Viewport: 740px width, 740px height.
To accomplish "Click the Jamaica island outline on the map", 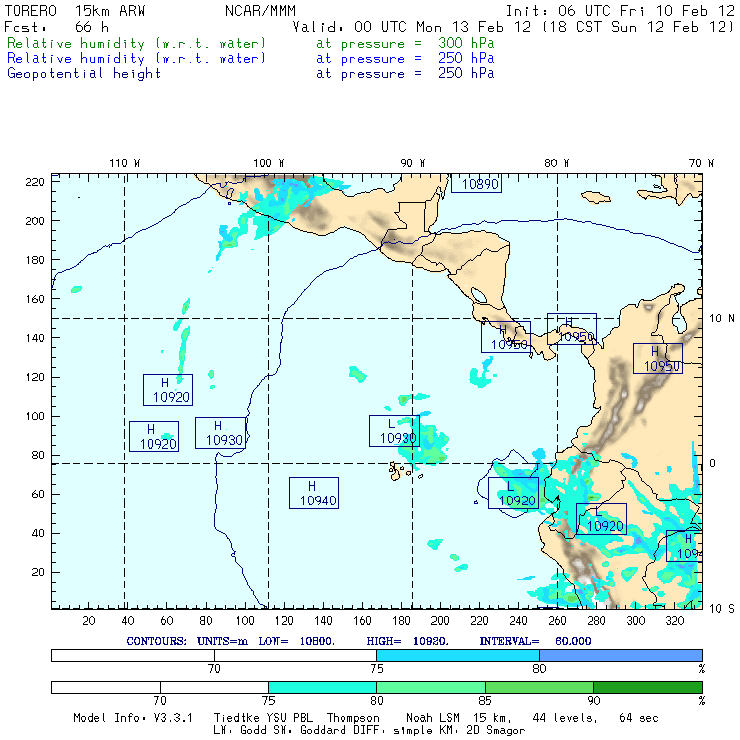I will (x=596, y=197).
